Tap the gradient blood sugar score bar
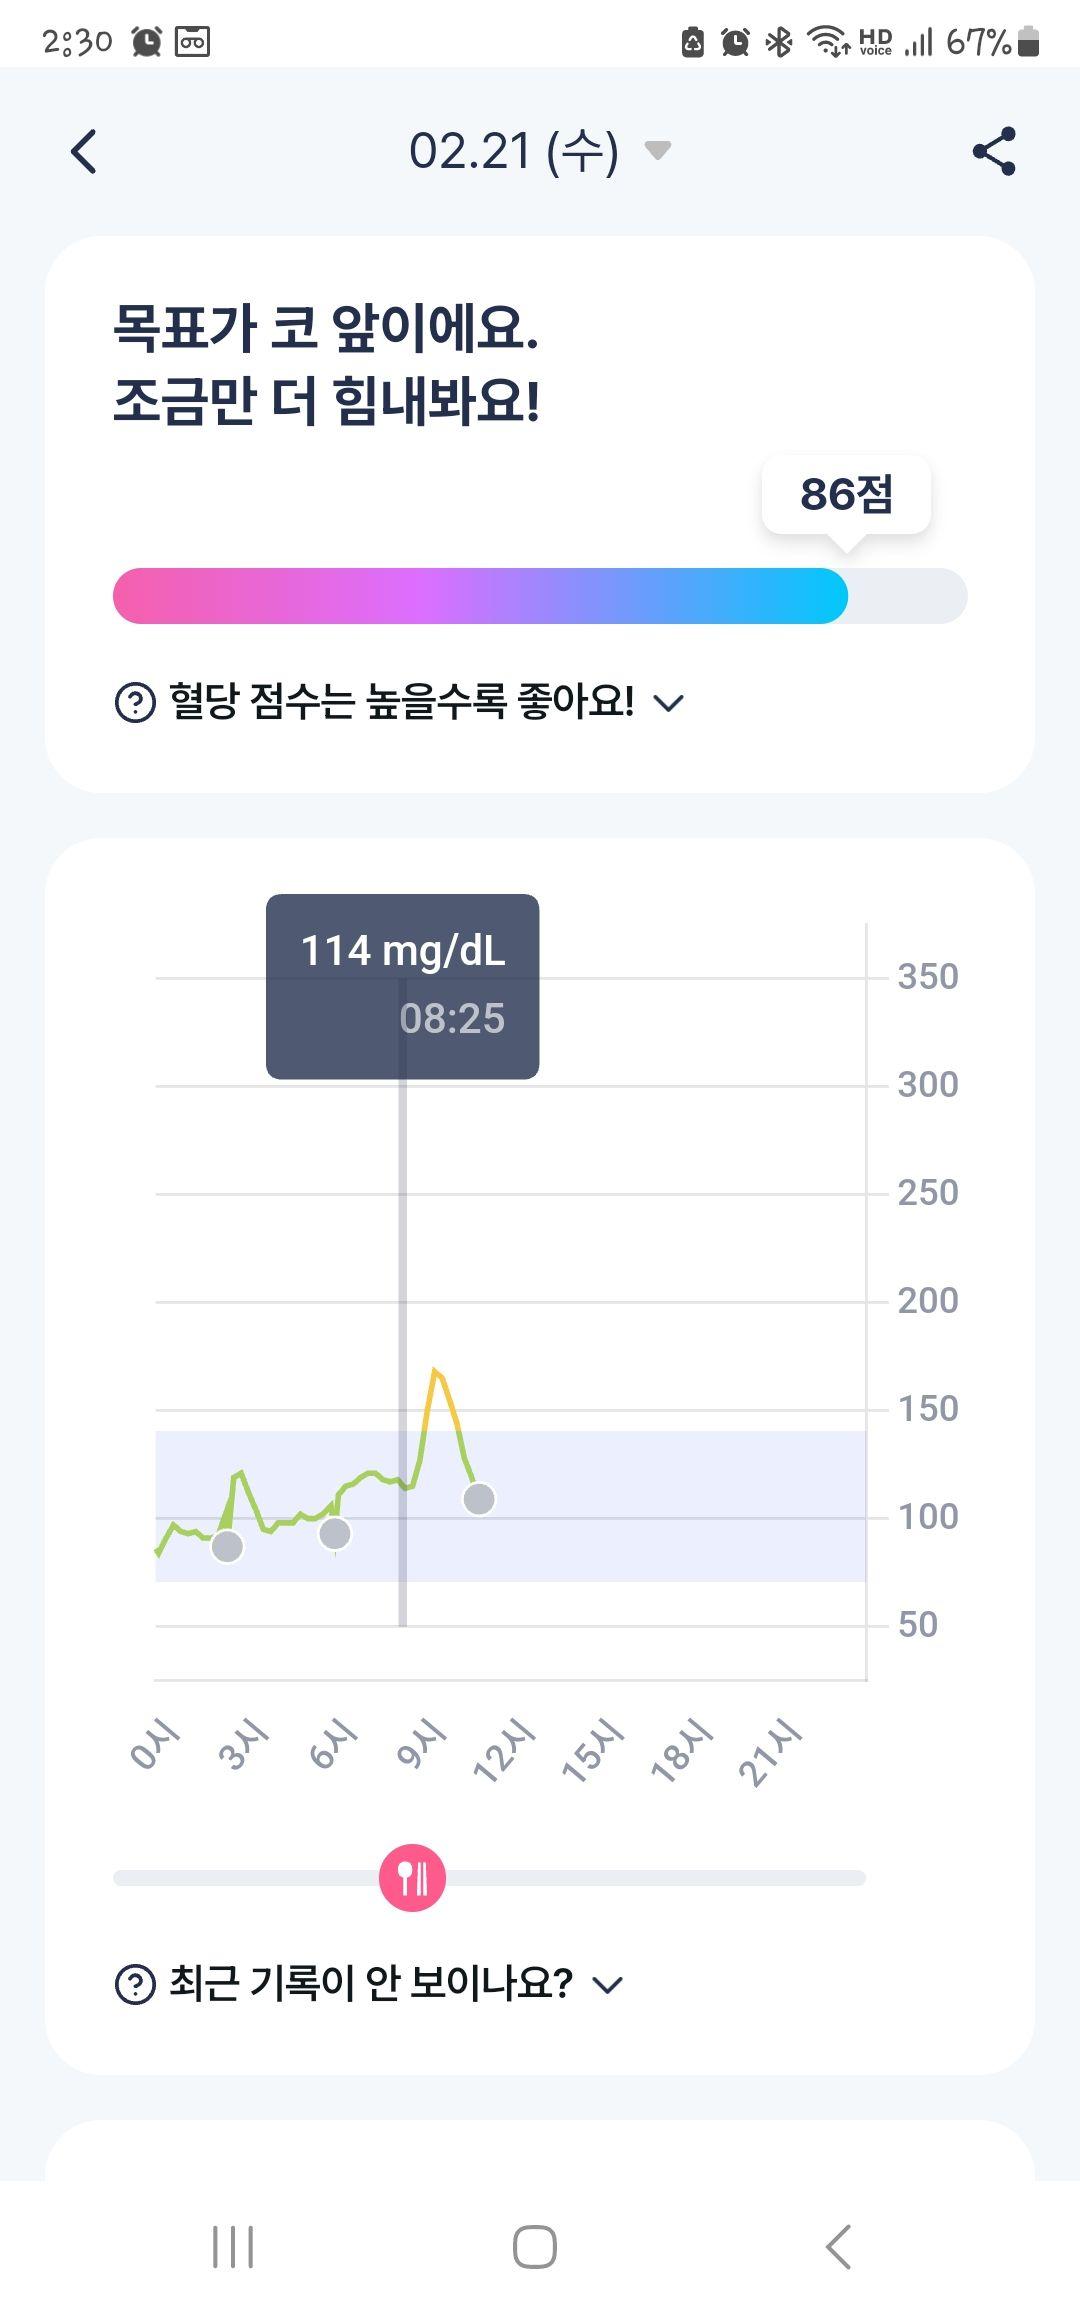Viewport: 1080px width, 2316px height. 540,596
